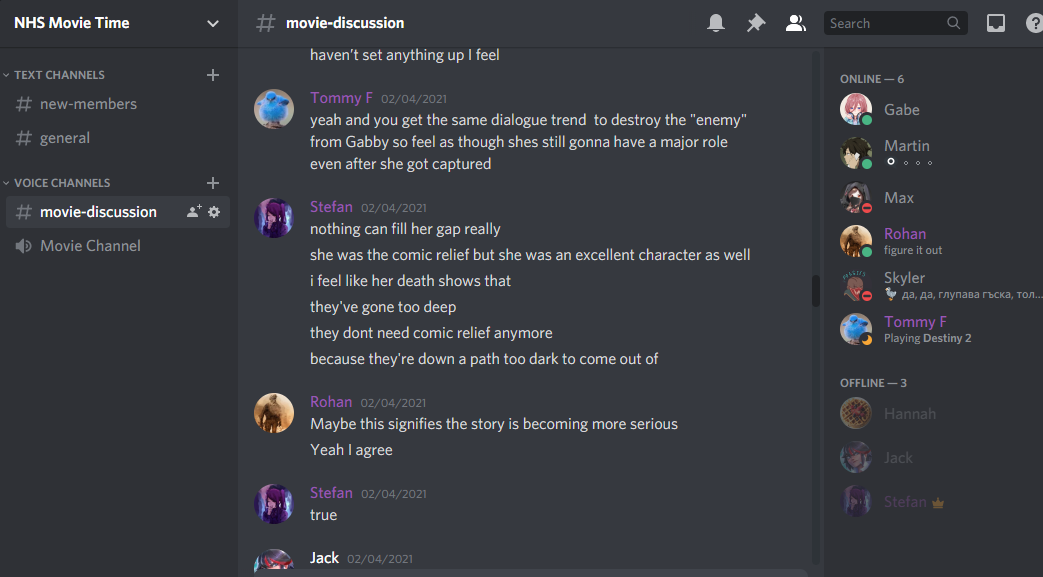Open help question mark icon

(x=1034, y=23)
